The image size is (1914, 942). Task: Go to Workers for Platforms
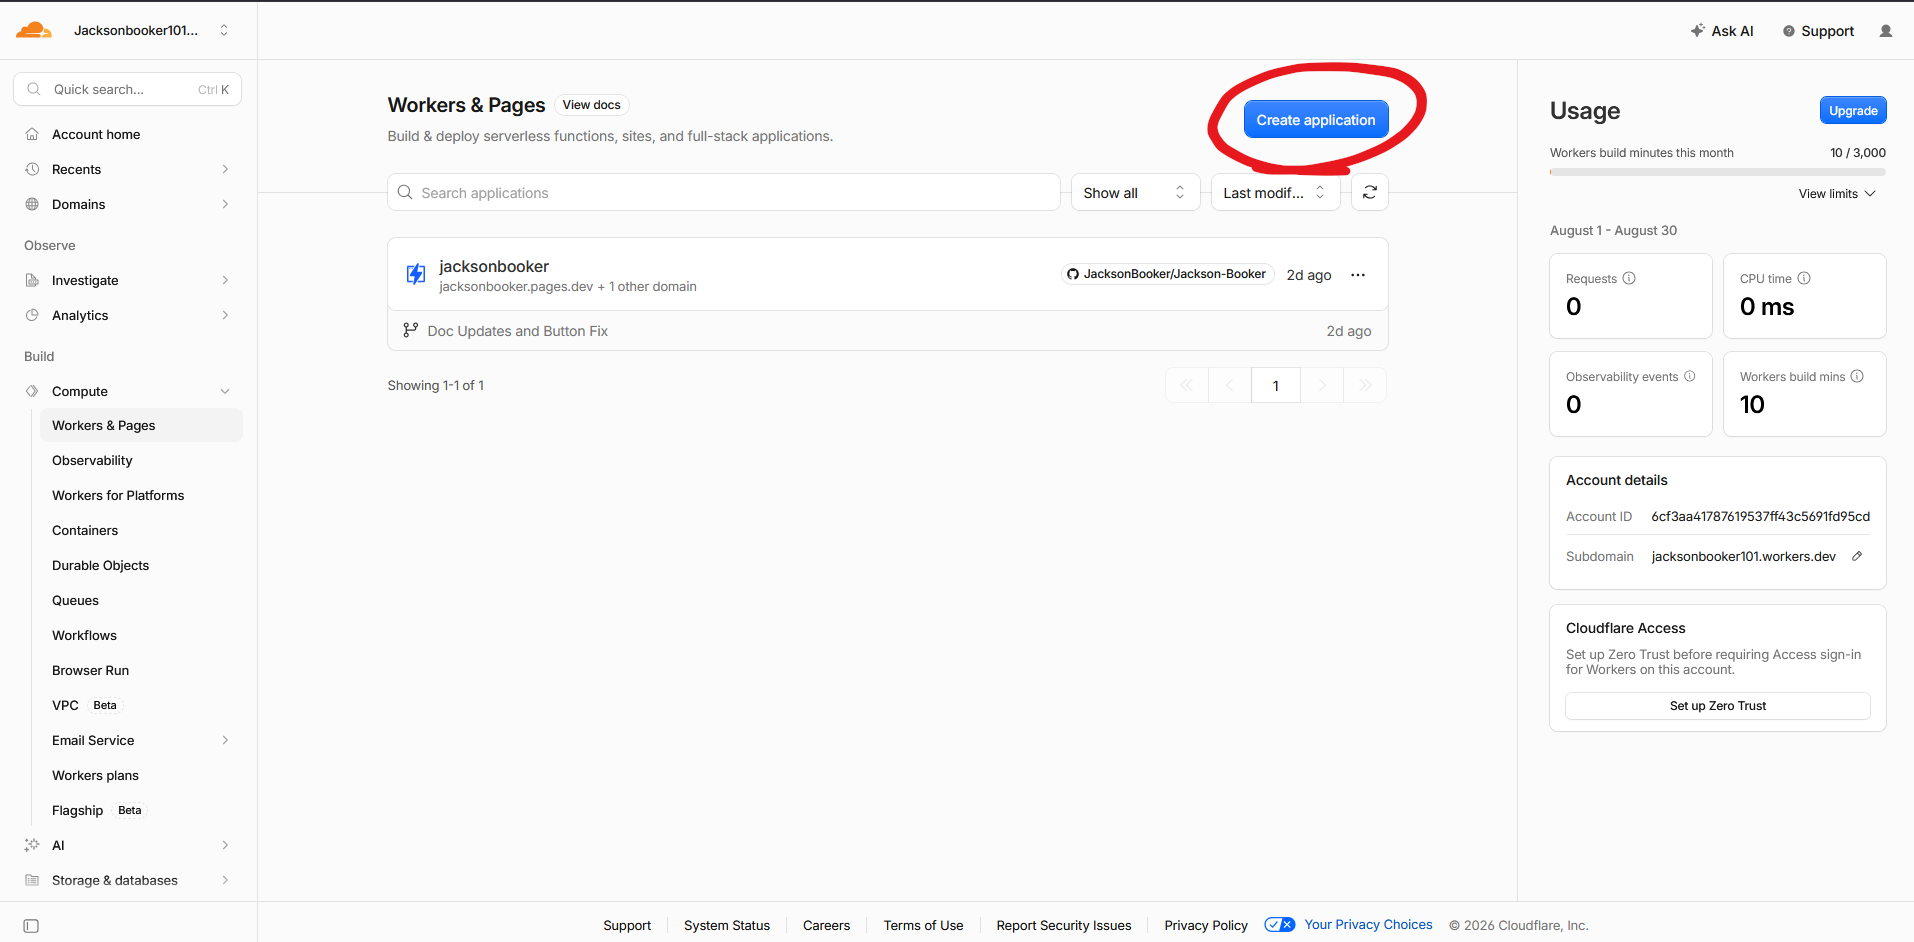118,495
